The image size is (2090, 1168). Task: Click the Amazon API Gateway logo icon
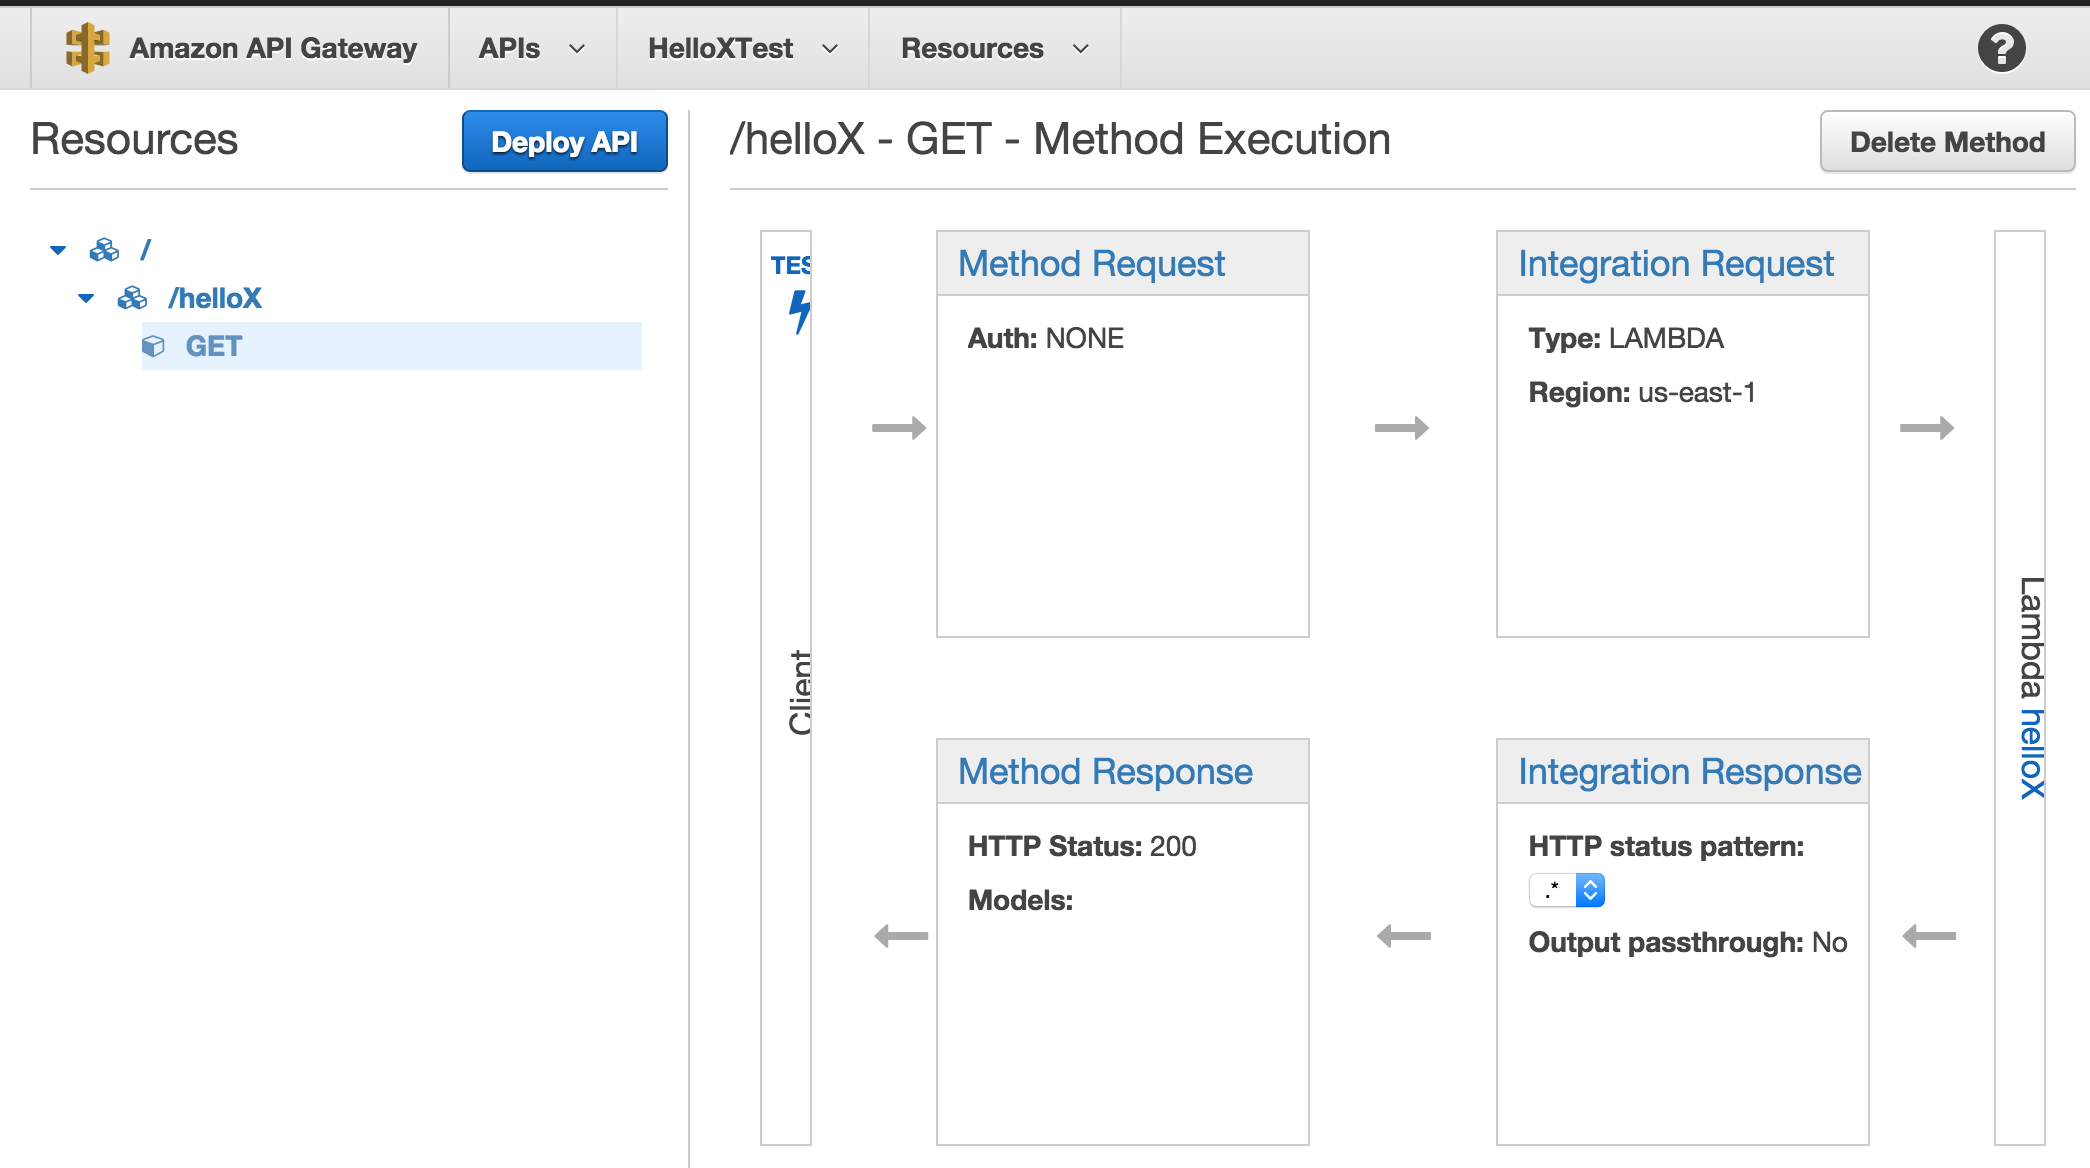coord(87,48)
